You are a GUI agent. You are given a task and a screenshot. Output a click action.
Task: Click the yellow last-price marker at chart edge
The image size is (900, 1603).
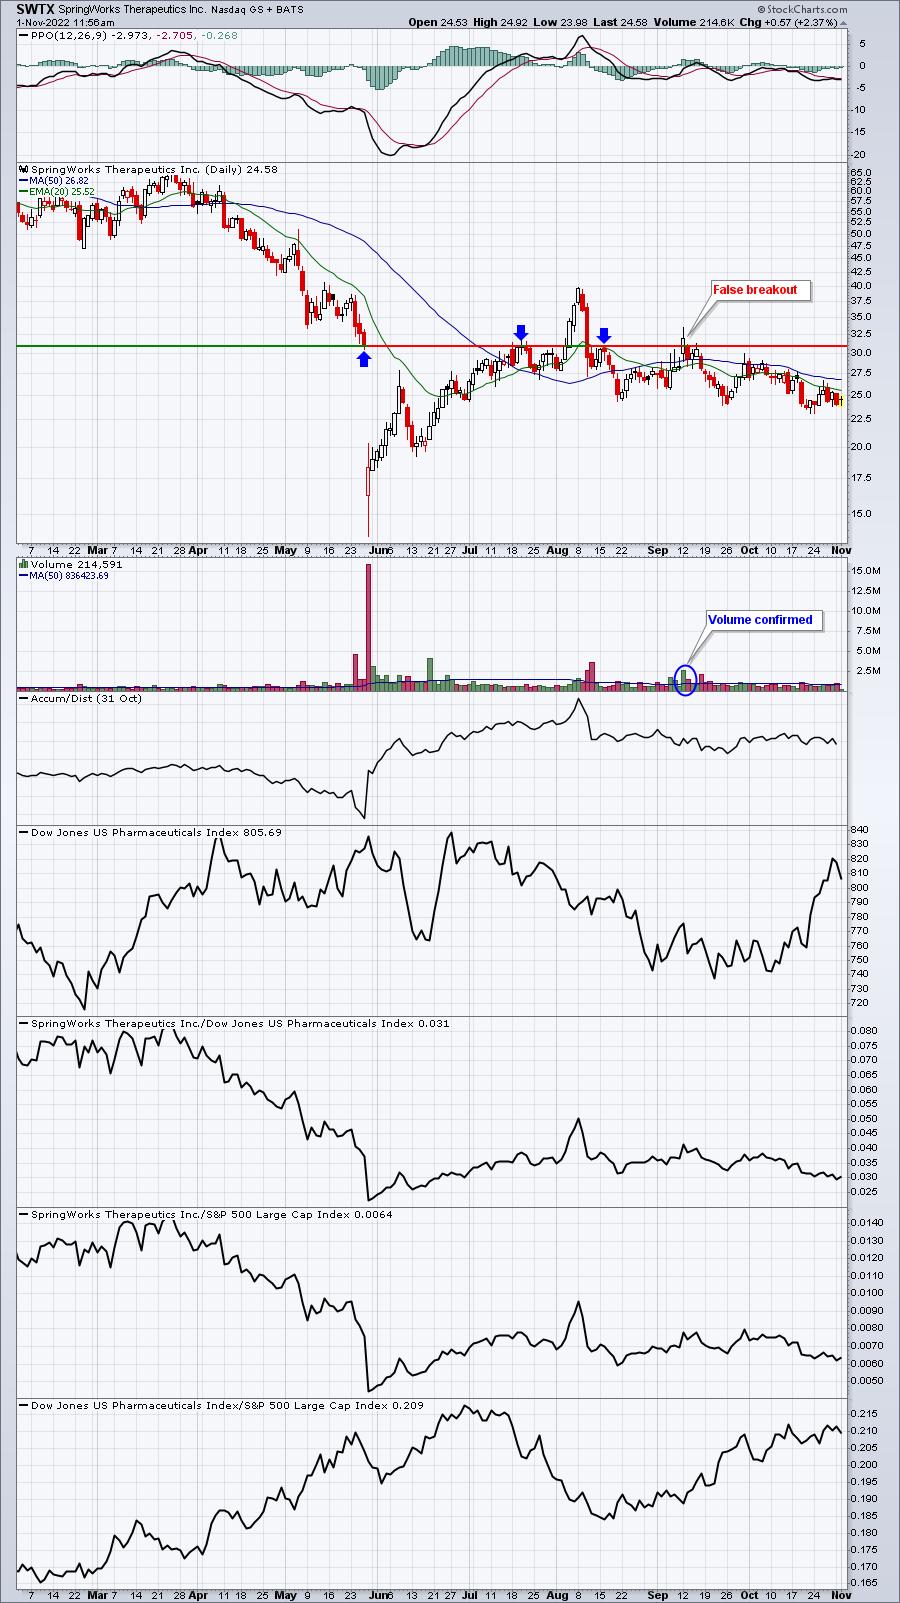coord(841,400)
